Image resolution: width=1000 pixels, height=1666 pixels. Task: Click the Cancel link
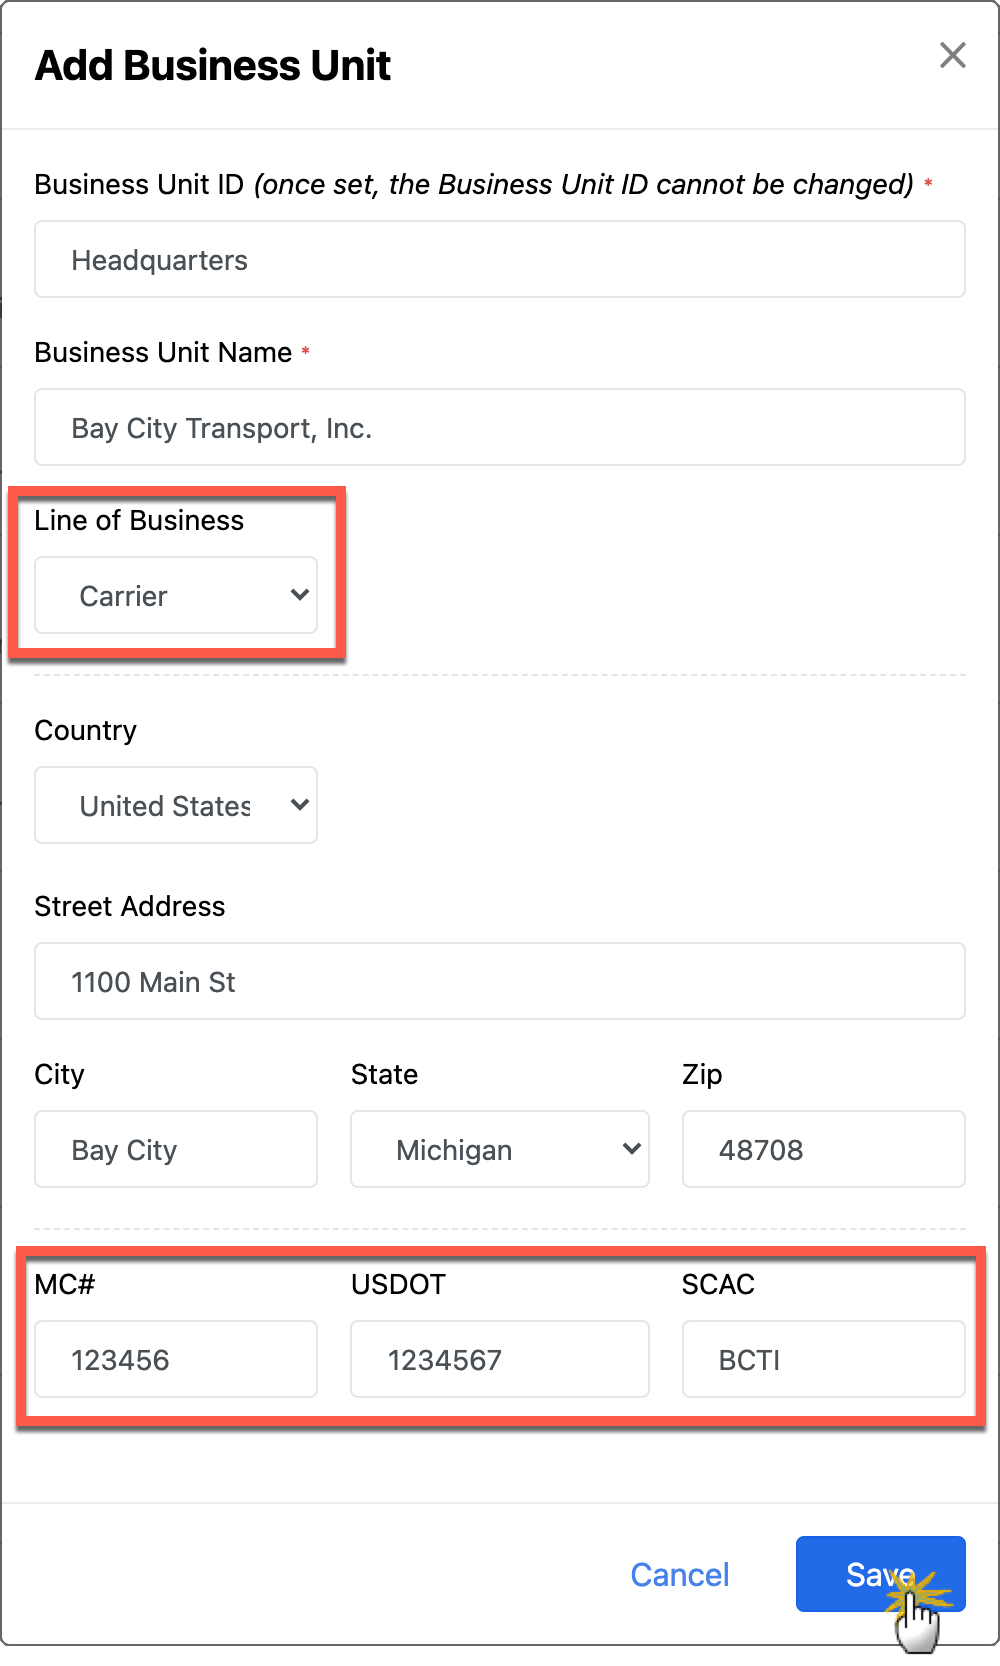click(680, 1575)
